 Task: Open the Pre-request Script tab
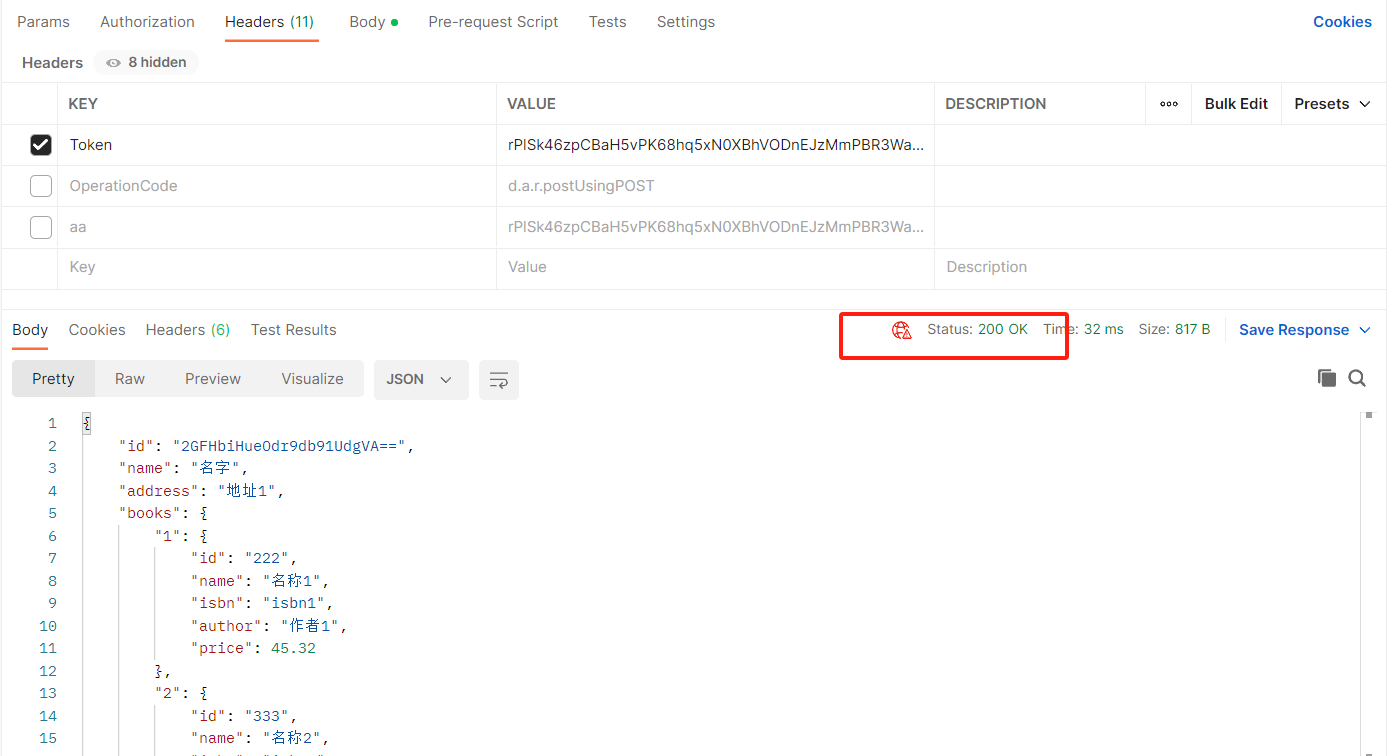click(493, 22)
